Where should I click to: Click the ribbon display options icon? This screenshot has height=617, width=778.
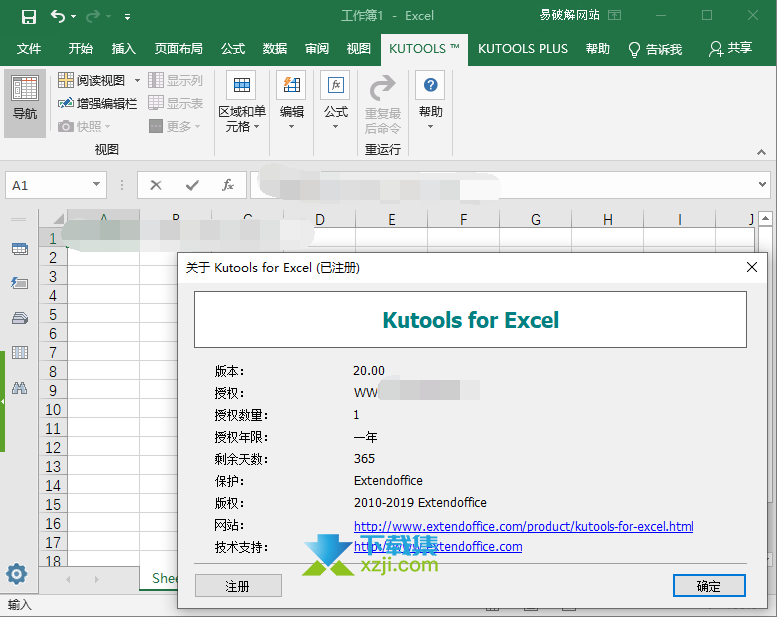(614, 15)
